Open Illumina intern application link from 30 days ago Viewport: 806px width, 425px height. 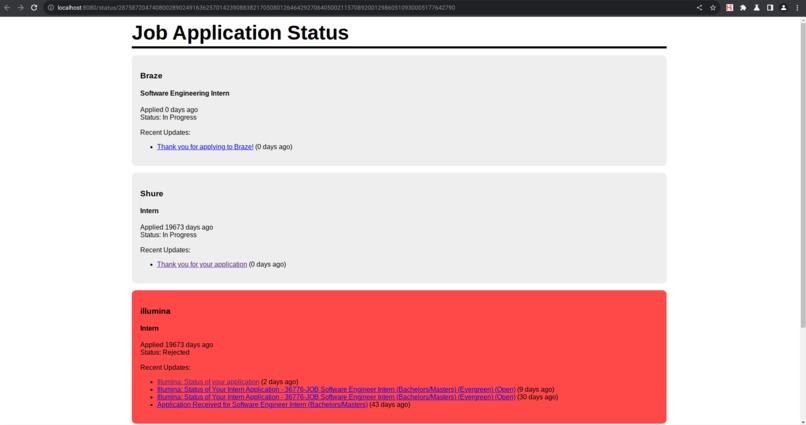point(336,397)
